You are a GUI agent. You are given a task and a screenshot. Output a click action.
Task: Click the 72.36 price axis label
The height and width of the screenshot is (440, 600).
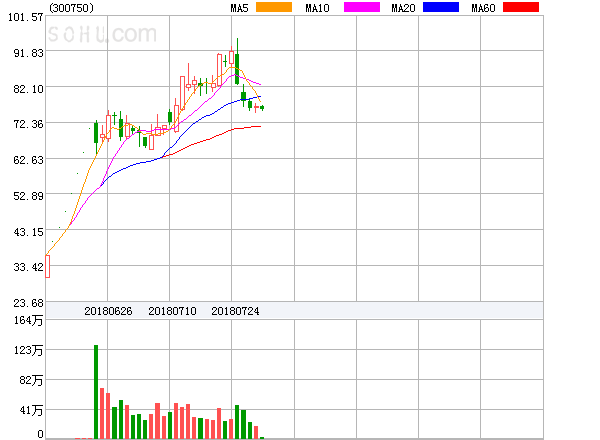coord(28,124)
